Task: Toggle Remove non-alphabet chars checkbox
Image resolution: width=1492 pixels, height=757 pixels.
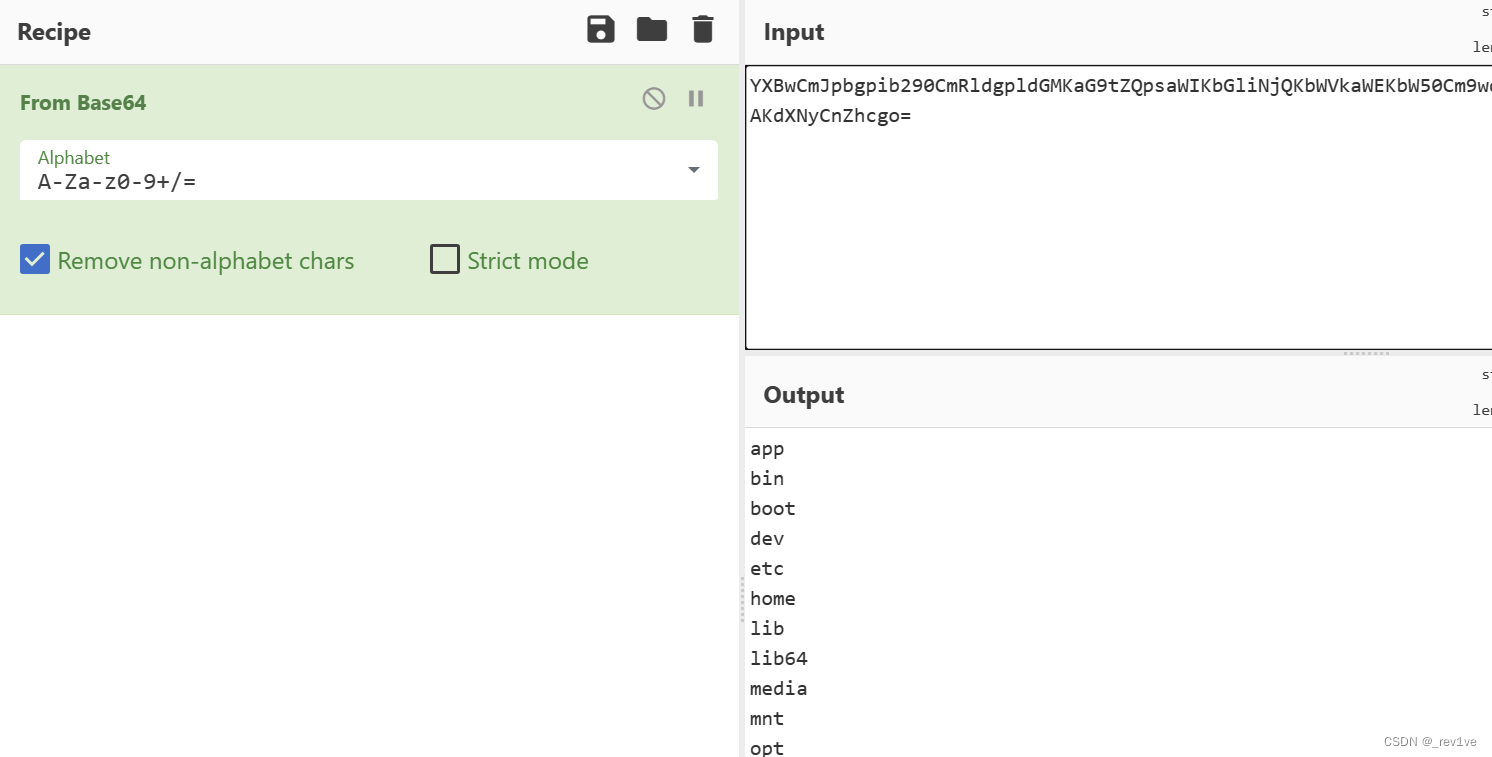Action: (x=35, y=260)
